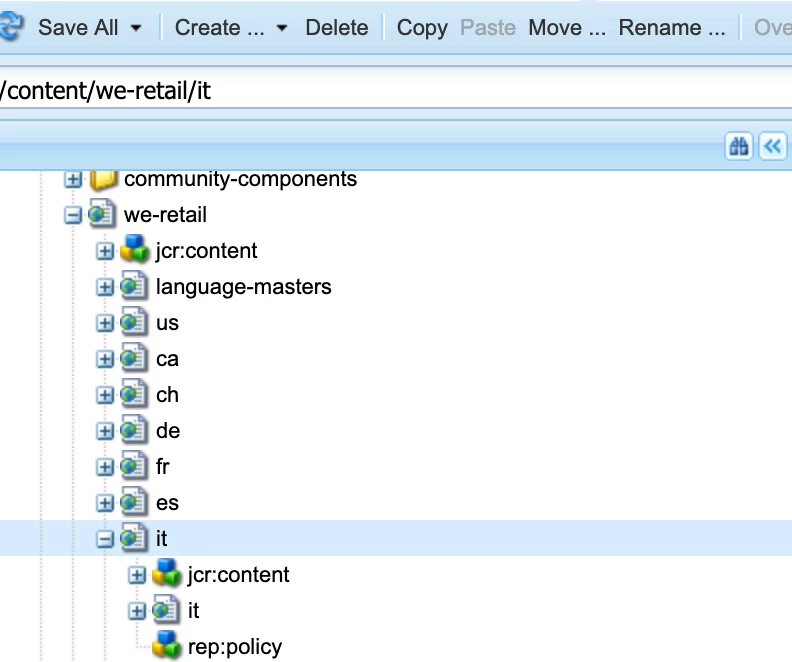Click the community-components folder icon
This screenshot has width=792, height=662.
(104, 180)
